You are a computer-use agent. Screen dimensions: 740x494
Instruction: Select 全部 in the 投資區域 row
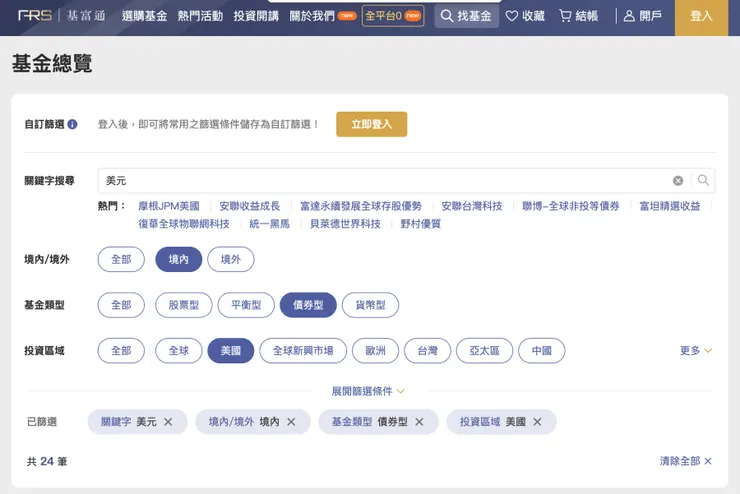click(121, 351)
